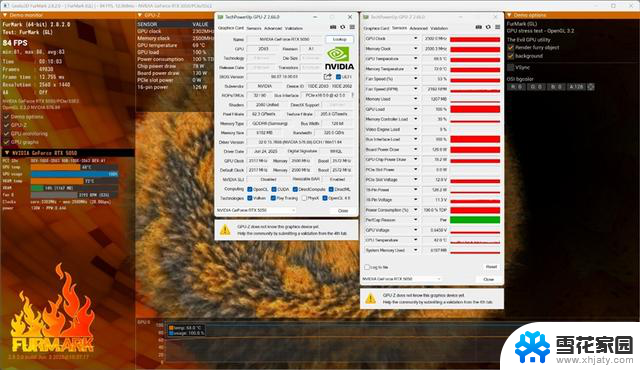This screenshot has height=370, width=640.
Task: Click Close button in Graphics Card window
Action: pos(343,210)
